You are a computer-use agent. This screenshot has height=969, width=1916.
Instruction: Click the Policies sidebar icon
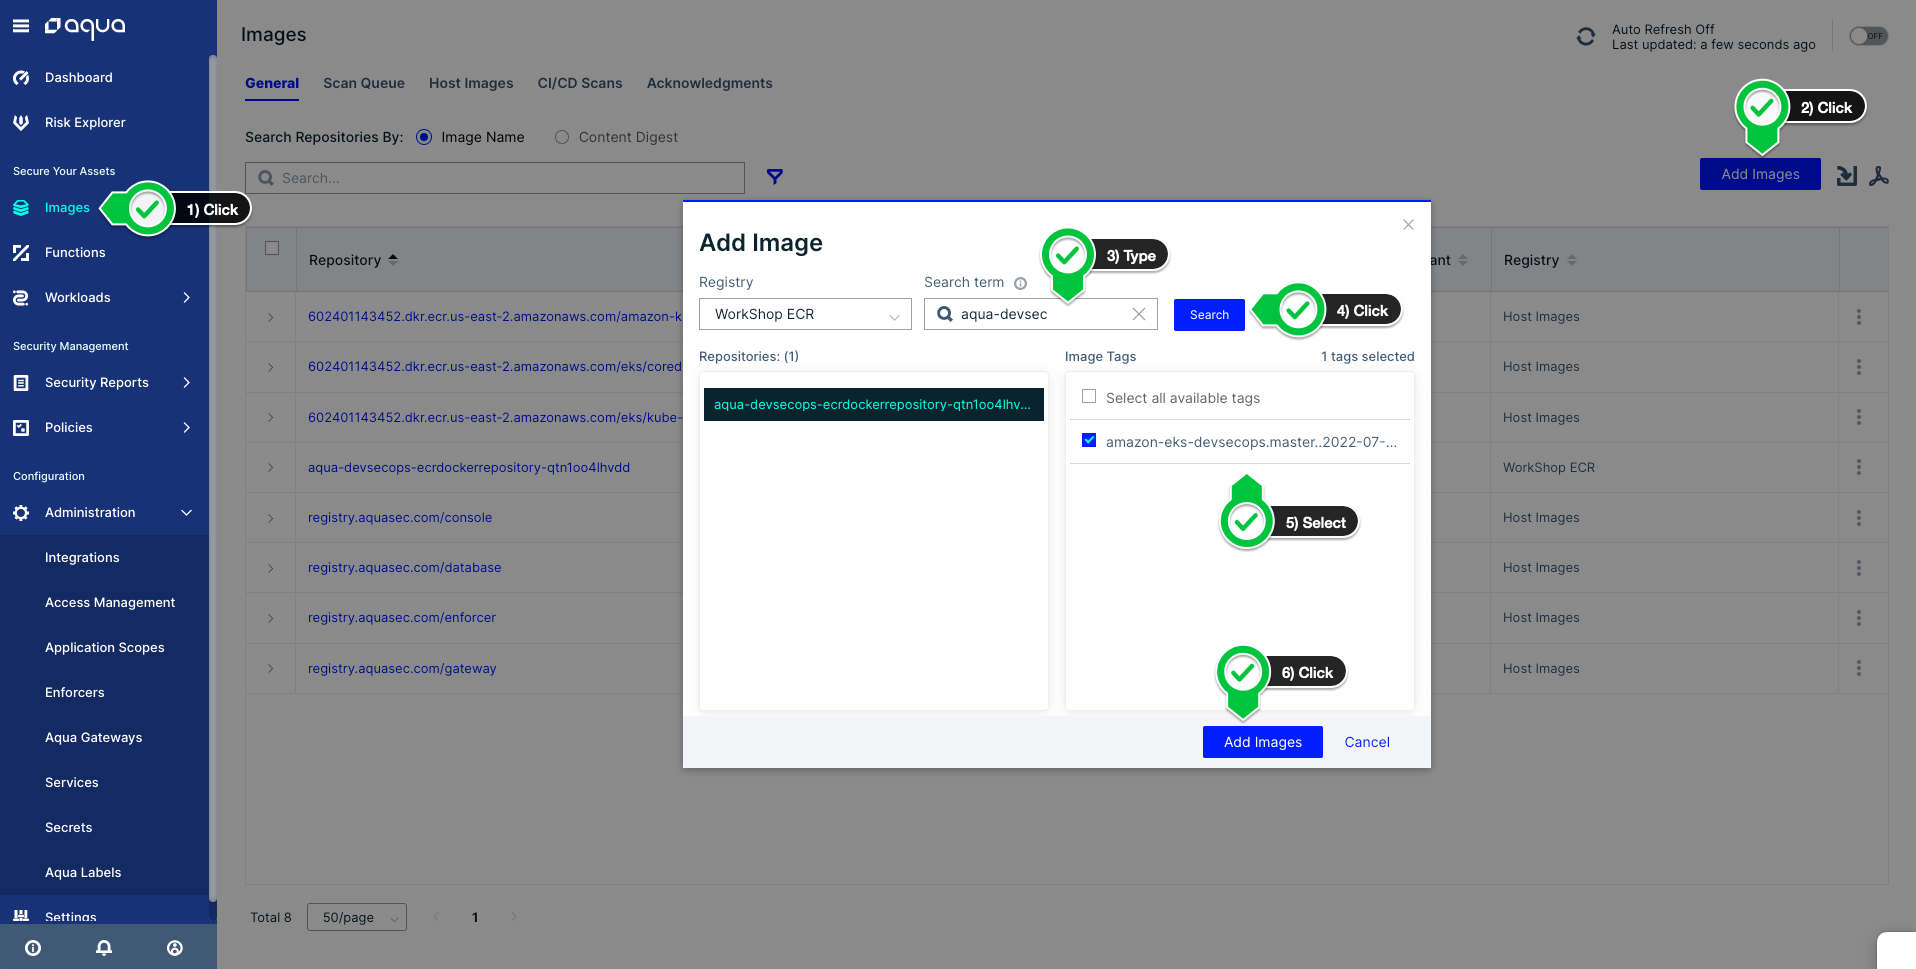coord(21,428)
